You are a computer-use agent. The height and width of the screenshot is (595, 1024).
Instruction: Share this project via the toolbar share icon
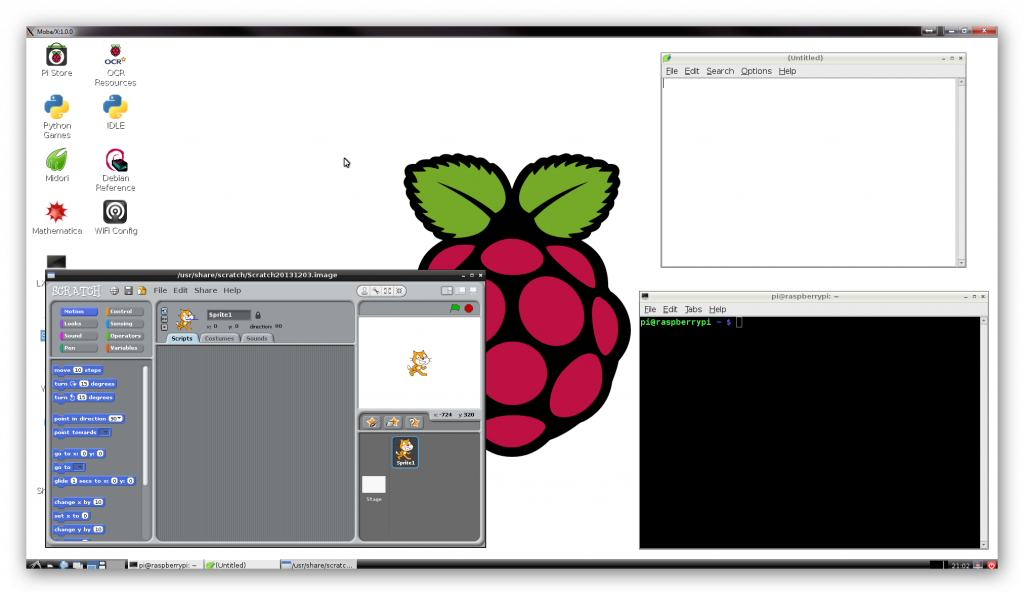pos(141,290)
